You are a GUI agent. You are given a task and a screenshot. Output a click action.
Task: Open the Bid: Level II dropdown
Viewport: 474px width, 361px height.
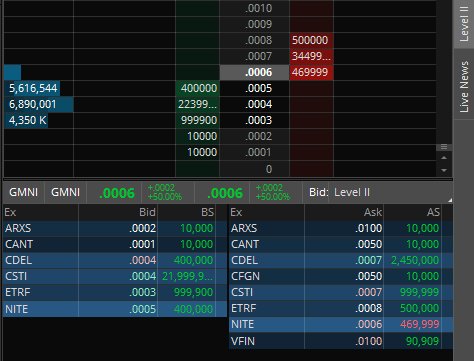tap(377, 192)
